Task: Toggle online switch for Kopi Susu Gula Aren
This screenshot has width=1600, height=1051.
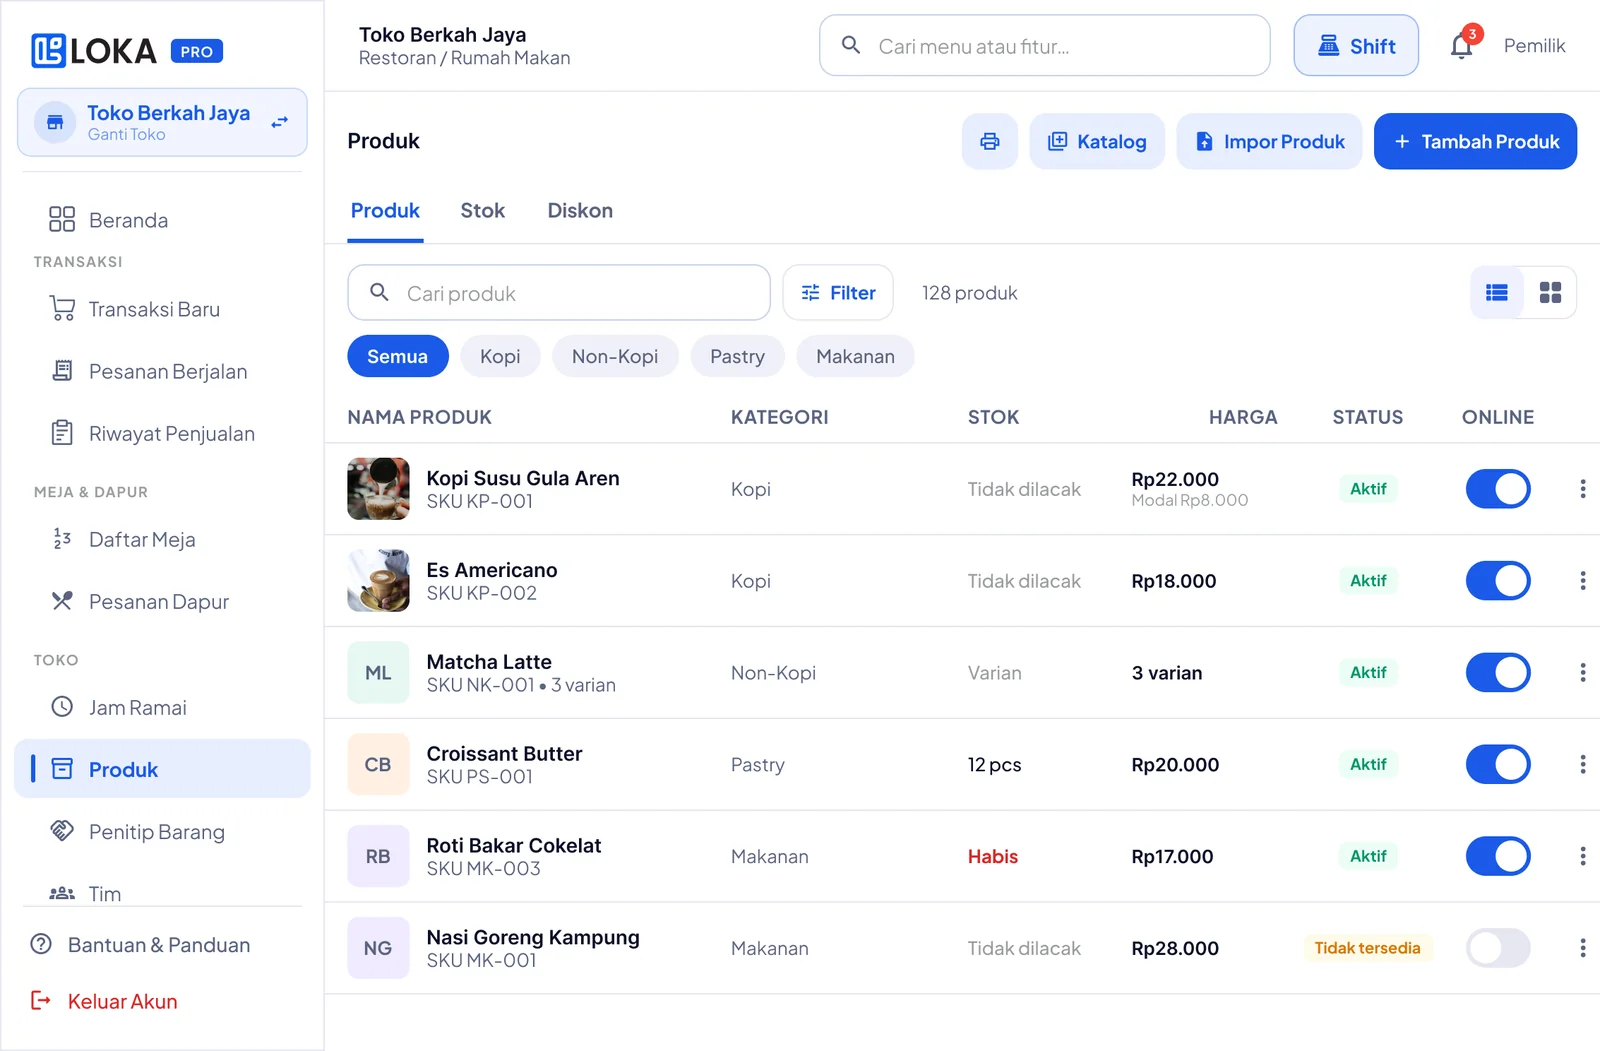Action: tap(1498, 489)
